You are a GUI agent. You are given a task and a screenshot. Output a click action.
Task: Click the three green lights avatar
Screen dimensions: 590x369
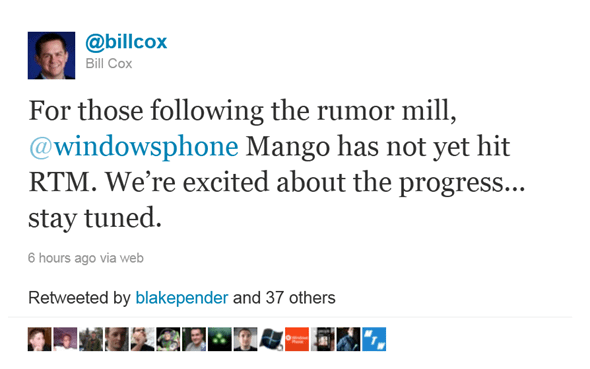click(x=220, y=339)
